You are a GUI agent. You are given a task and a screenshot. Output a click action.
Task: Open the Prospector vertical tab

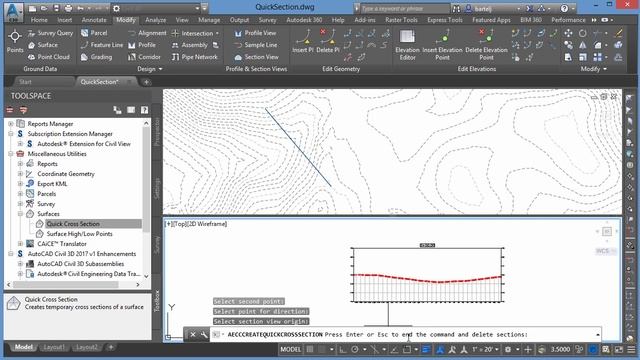click(157, 131)
